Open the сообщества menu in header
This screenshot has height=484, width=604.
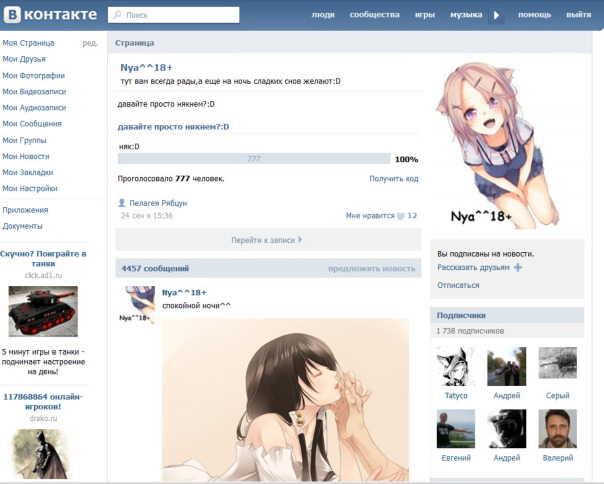[374, 15]
